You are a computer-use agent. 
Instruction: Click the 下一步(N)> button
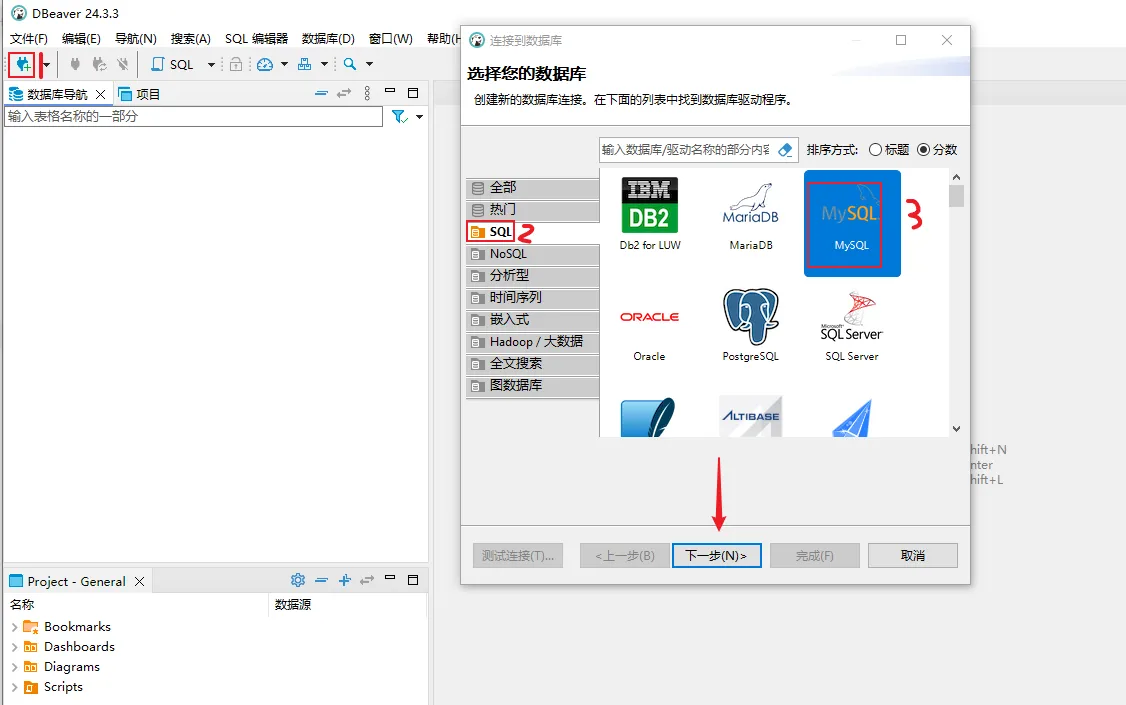(717, 555)
